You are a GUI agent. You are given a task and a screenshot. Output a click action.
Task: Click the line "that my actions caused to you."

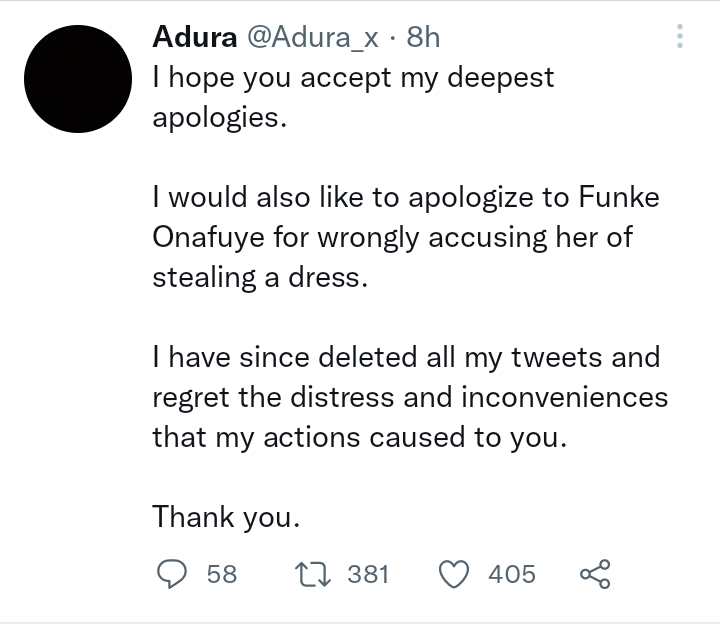pos(359,437)
